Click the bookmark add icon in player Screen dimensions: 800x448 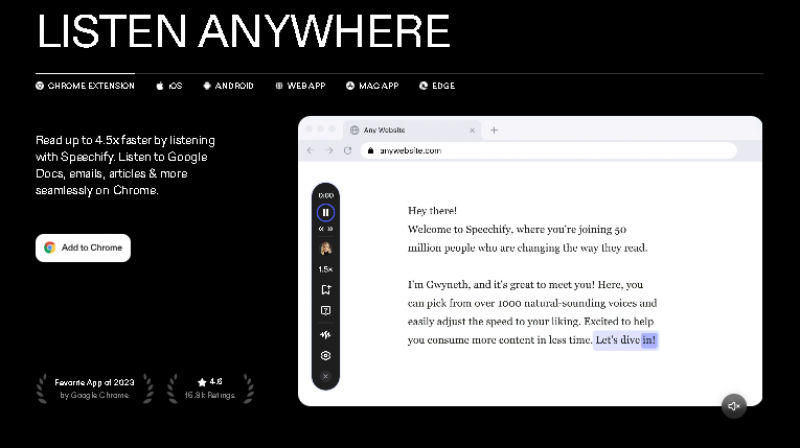pos(325,290)
